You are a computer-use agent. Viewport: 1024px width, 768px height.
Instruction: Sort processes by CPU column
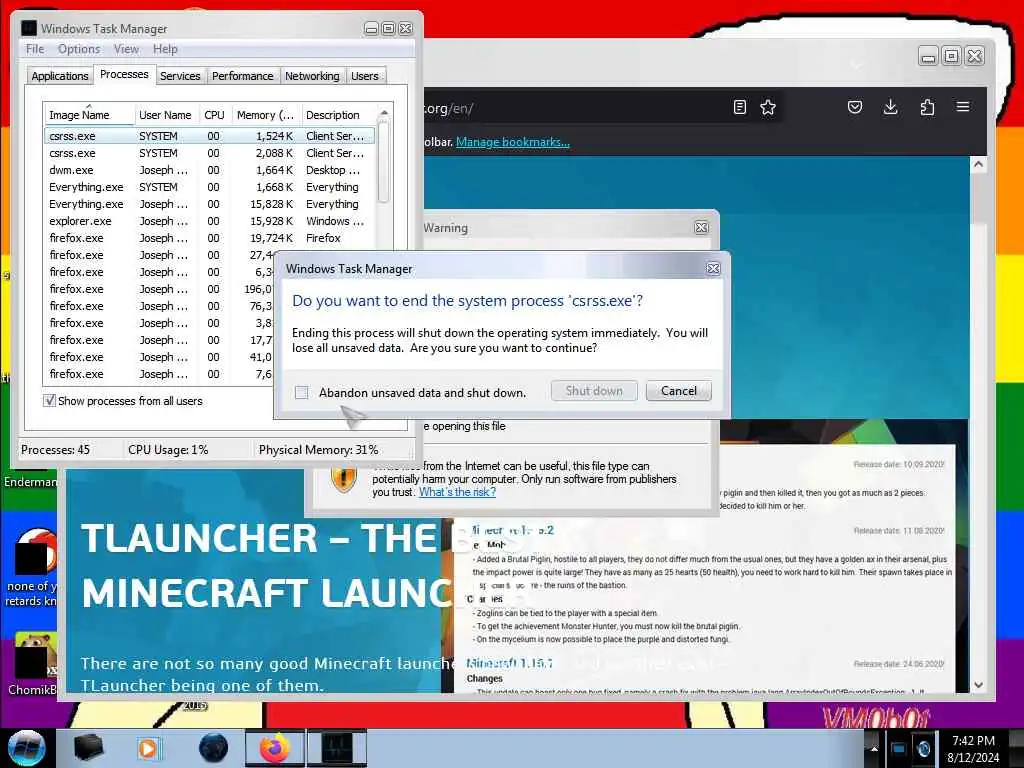214,115
